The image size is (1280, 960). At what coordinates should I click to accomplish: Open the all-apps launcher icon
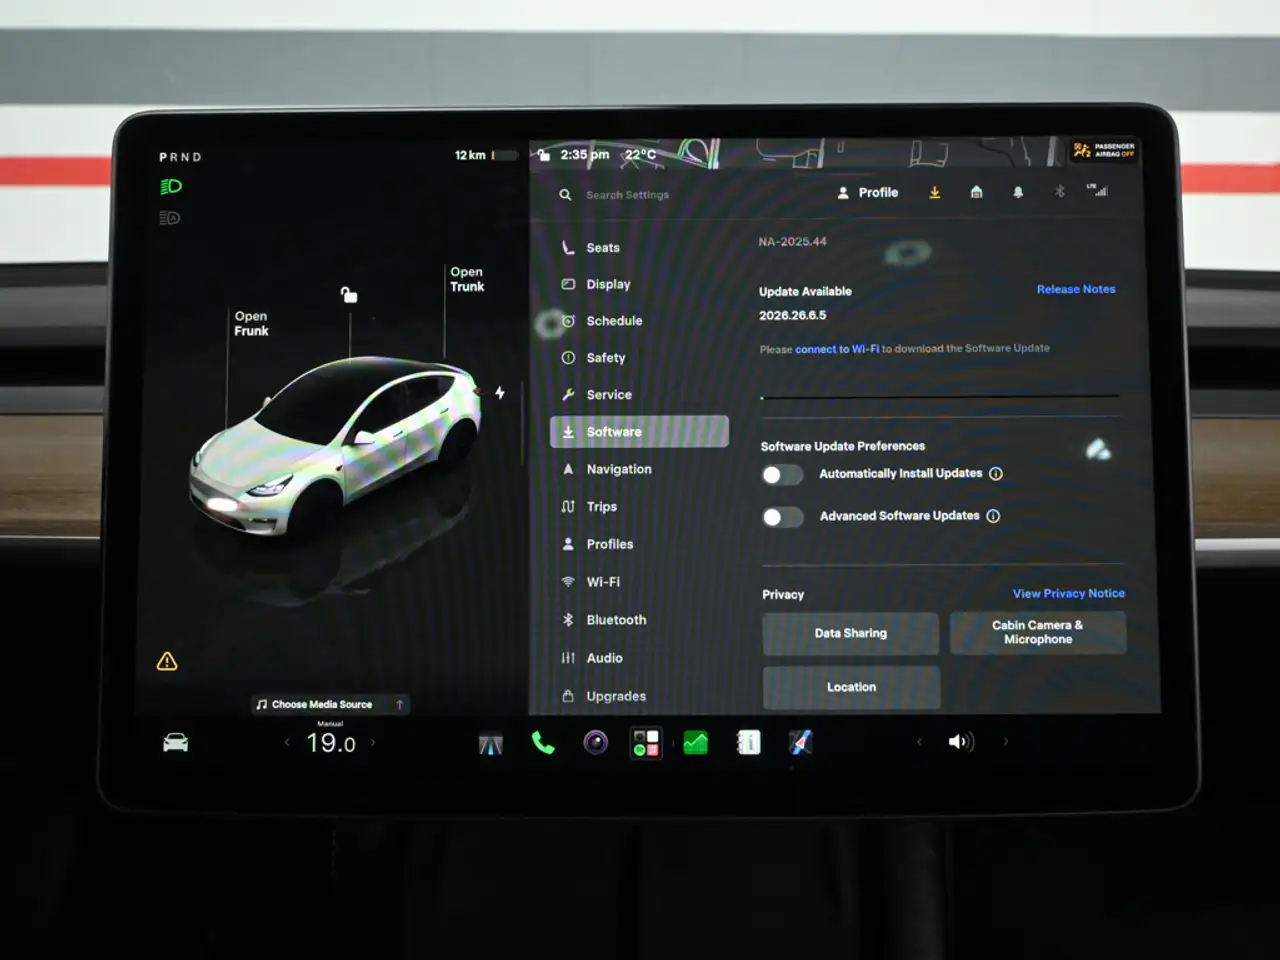click(x=646, y=743)
